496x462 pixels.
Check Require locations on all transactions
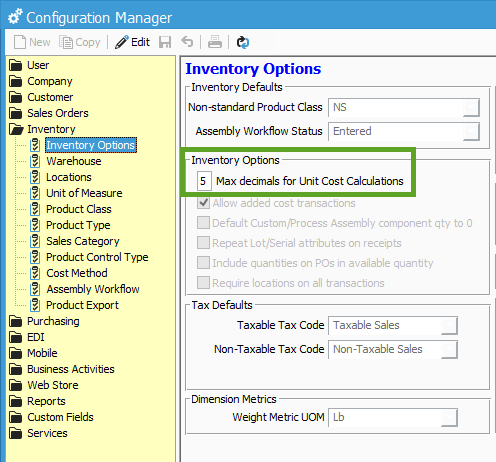[203, 283]
